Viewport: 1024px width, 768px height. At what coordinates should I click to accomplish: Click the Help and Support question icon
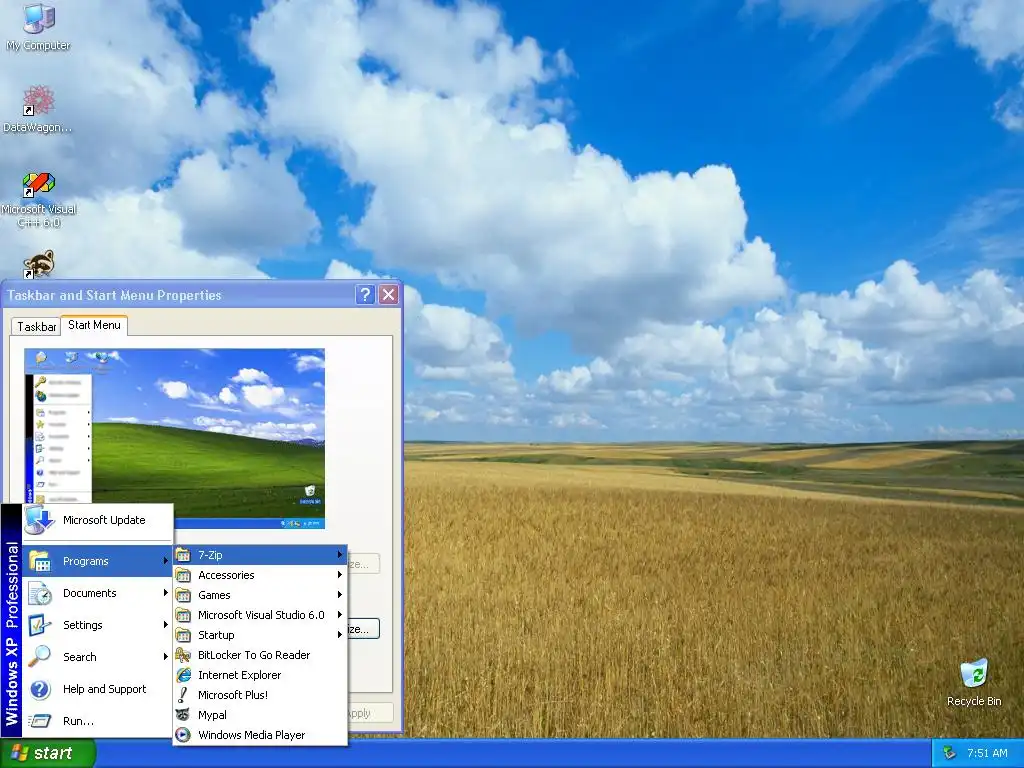[40, 689]
